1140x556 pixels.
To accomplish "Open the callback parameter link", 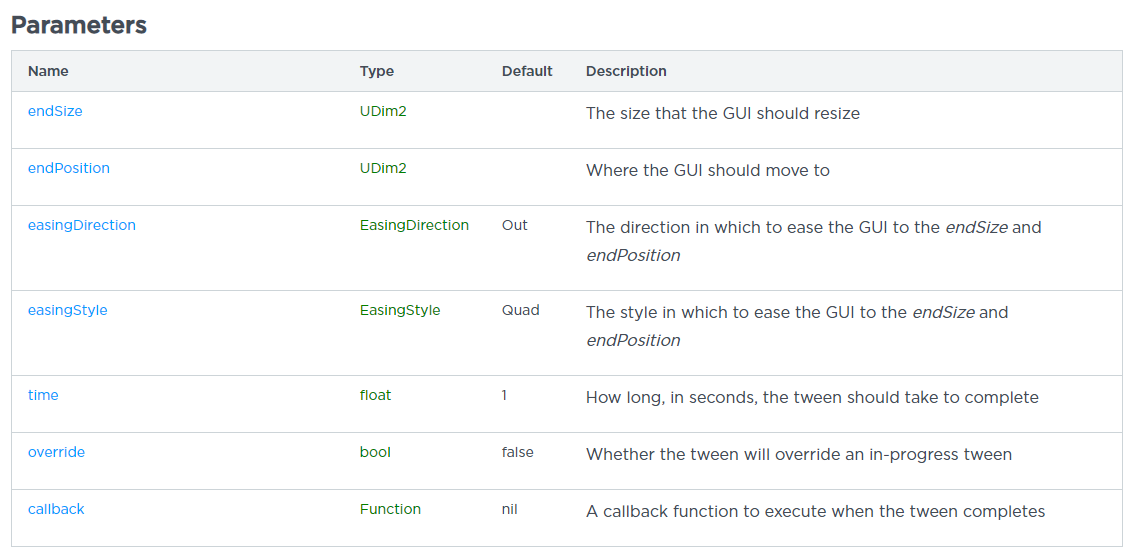I will (x=56, y=509).
